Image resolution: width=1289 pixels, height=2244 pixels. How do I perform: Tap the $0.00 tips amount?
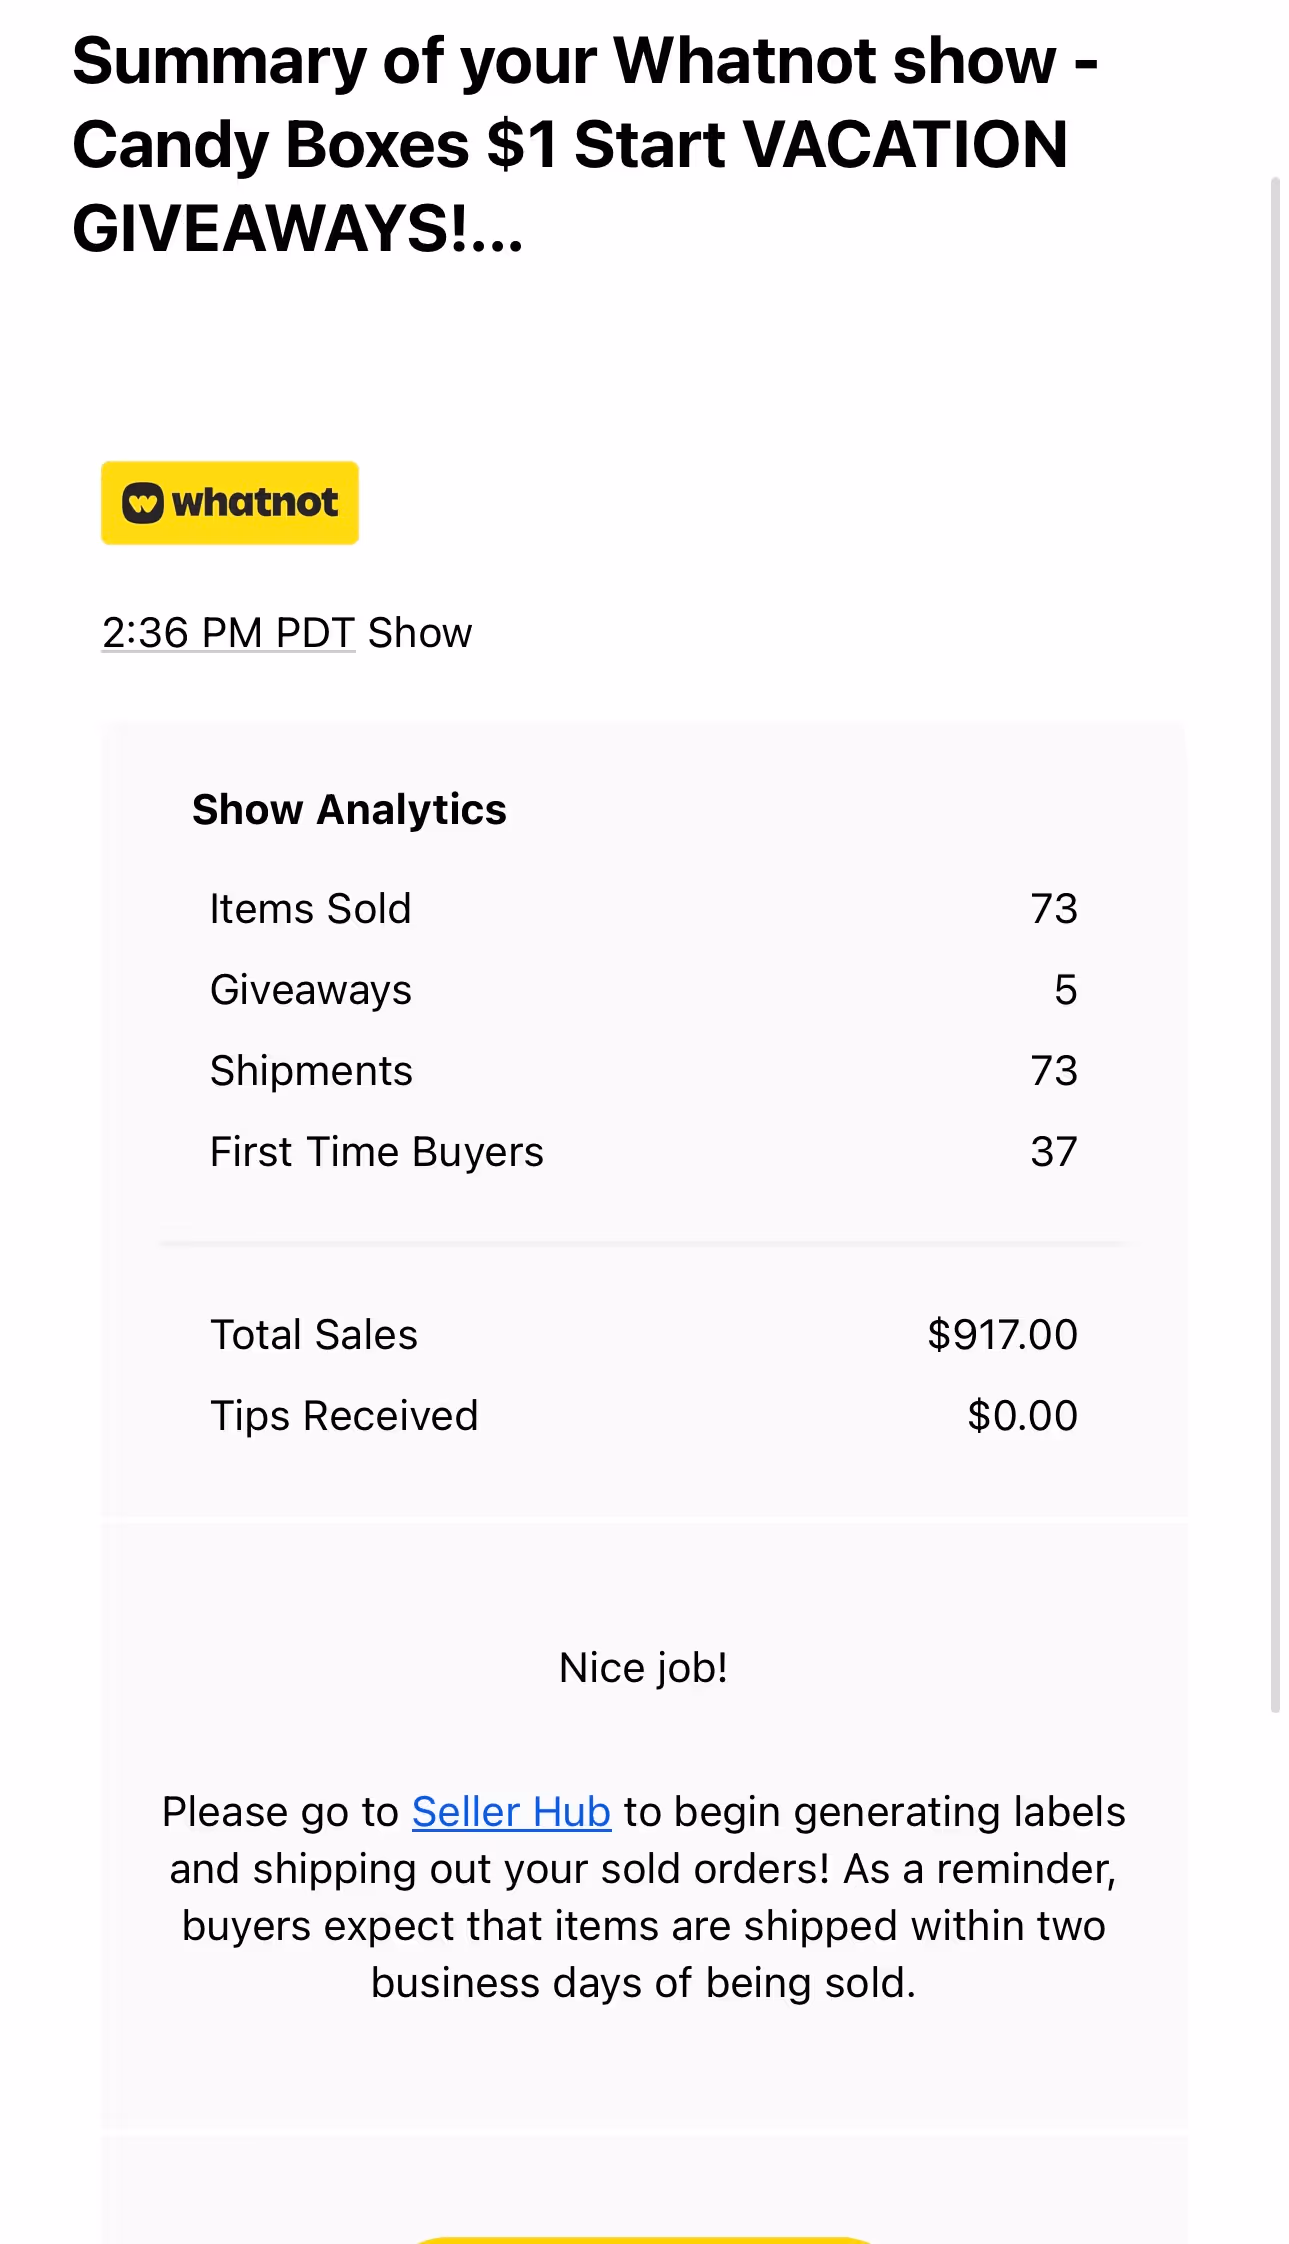(1022, 1416)
